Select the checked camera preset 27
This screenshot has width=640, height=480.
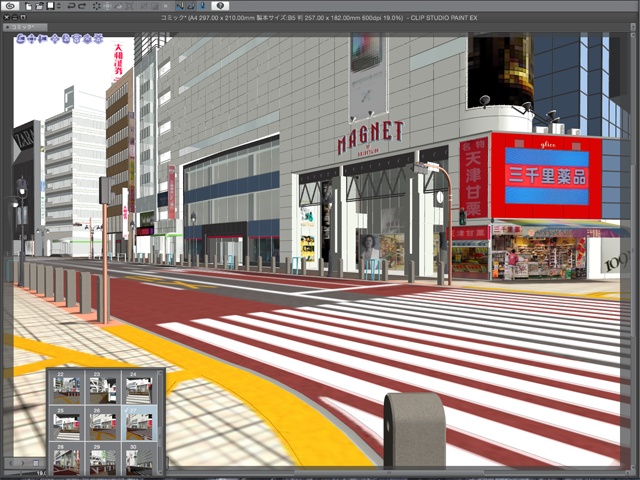[140, 424]
